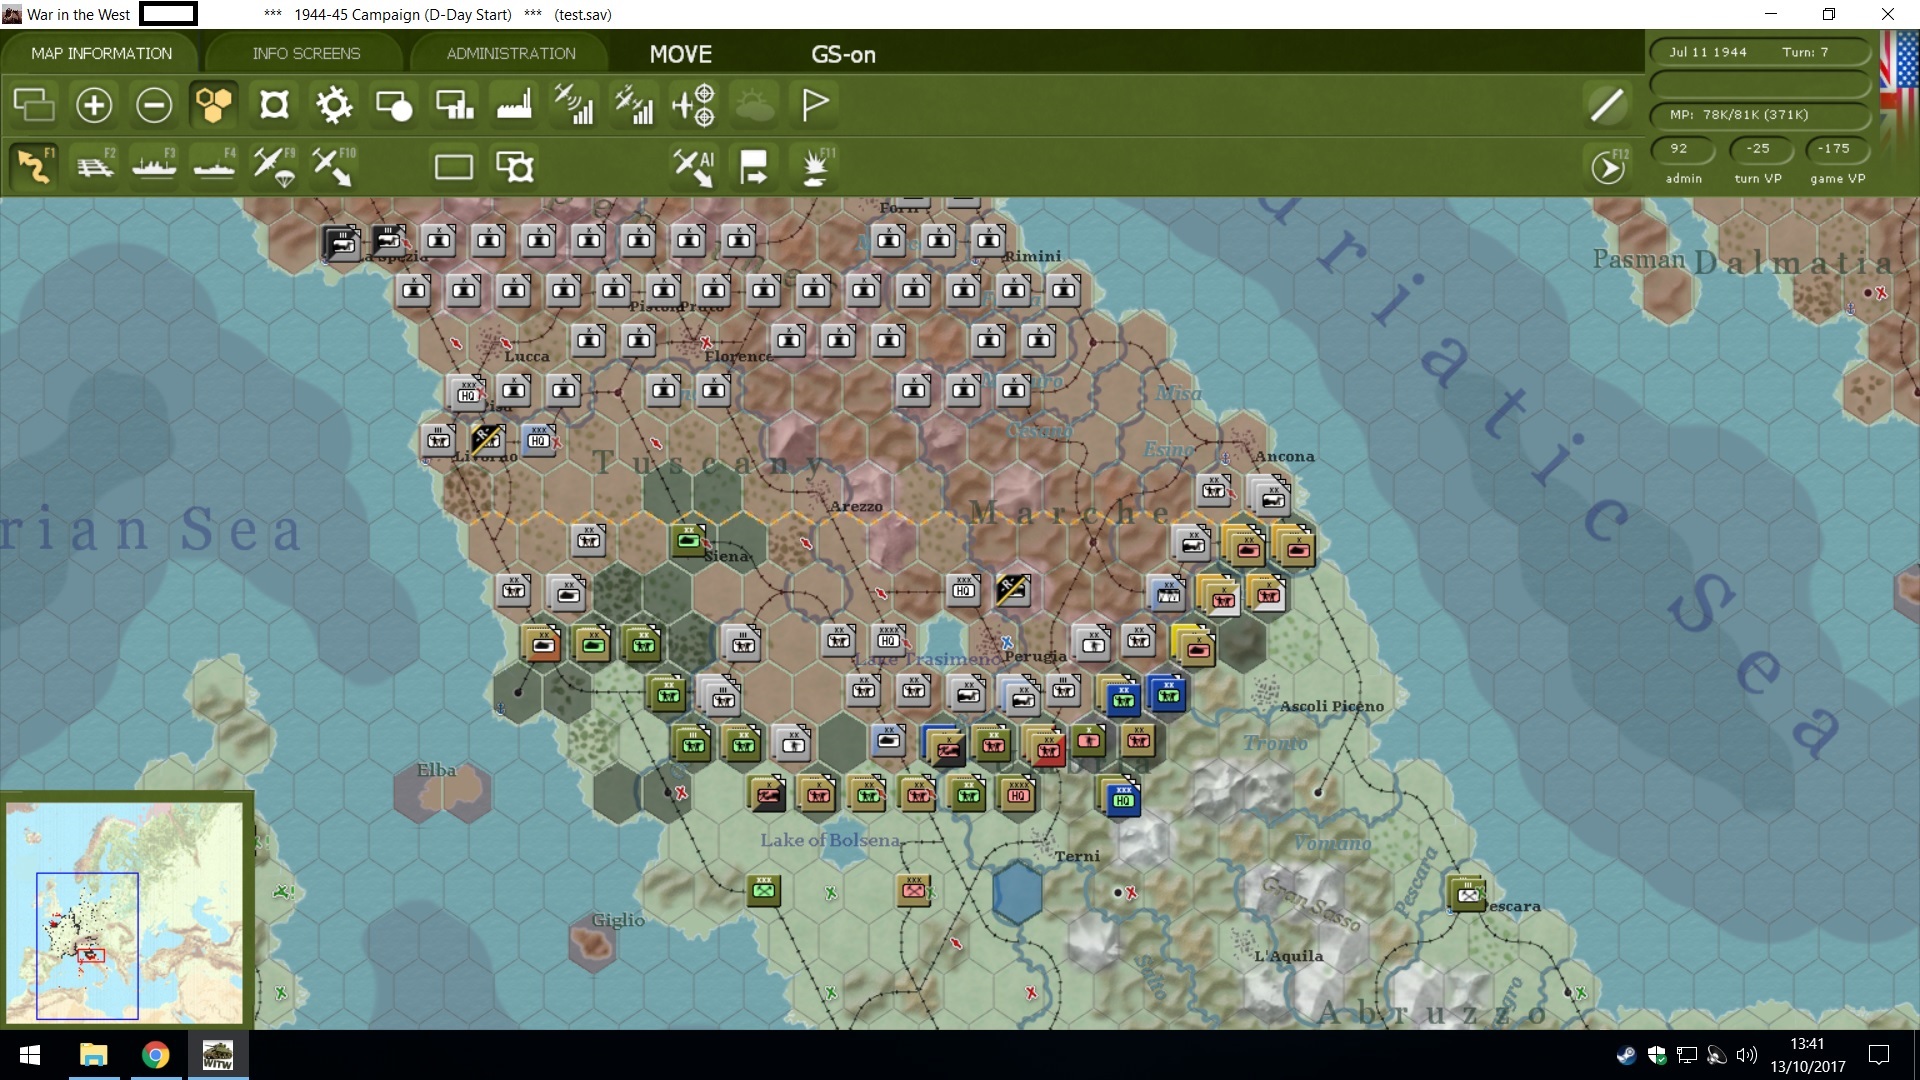
Task: Toggle the factory display icon
Action: [514, 104]
